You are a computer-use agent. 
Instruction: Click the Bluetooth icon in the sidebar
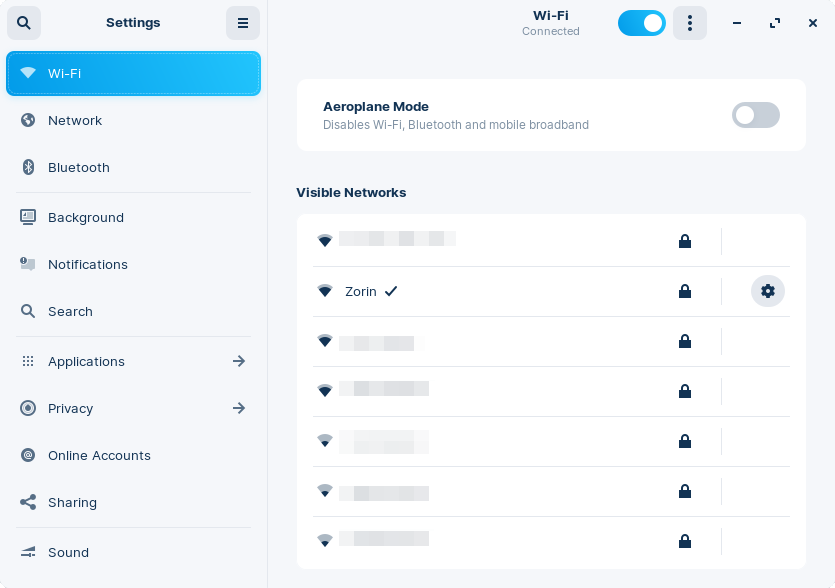pyautogui.click(x=28, y=167)
